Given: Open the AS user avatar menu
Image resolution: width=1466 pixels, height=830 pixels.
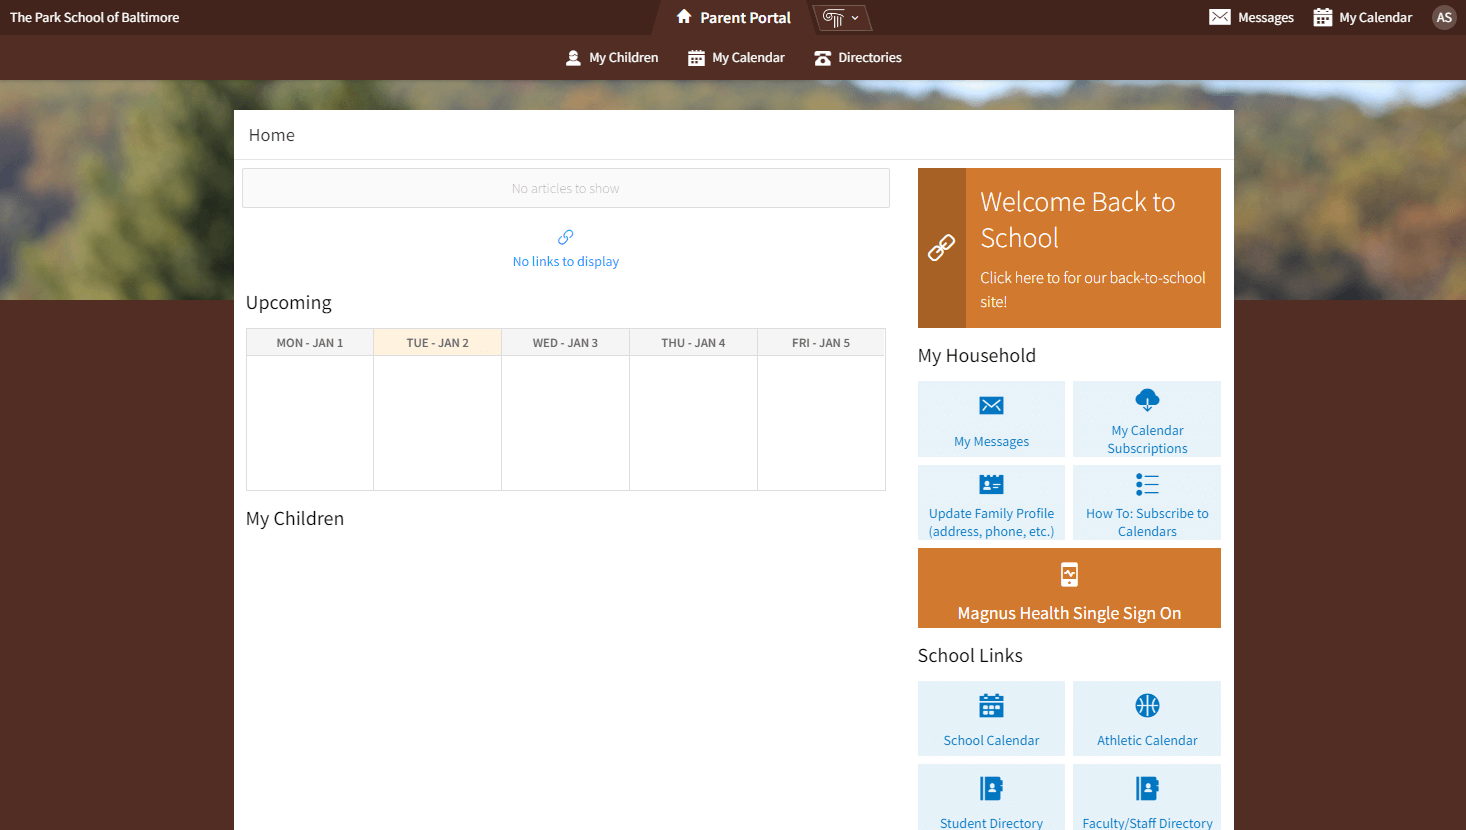Looking at the screenshot, I should click(1443, 17).
